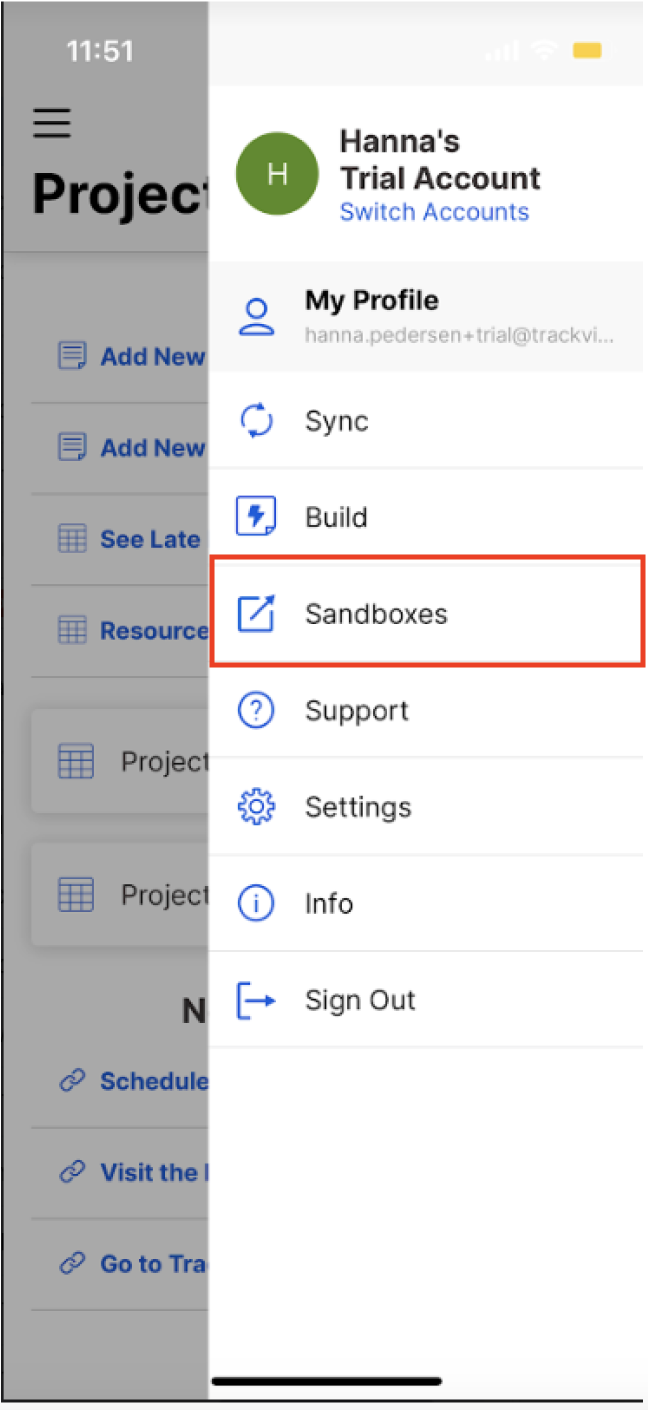Click the Sign Out arrow icon

tap(256, 1000)
